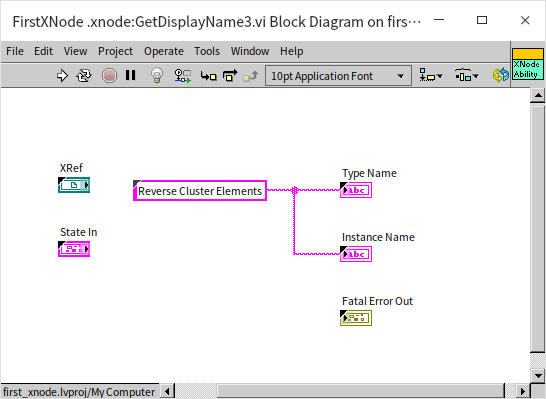Open the Align Objects dropdown

[x=431, y=75]
